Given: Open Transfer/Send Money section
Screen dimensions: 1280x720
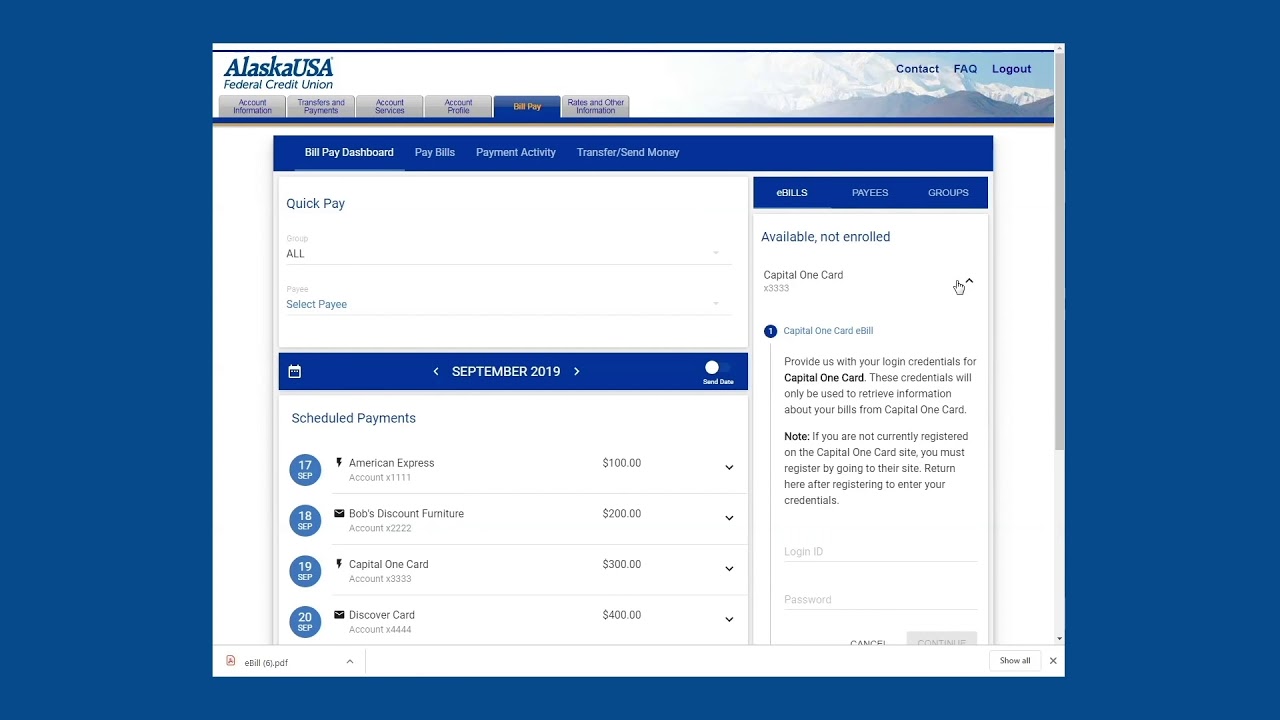Looking at the screenshot, I should click(x=628, y=152).
